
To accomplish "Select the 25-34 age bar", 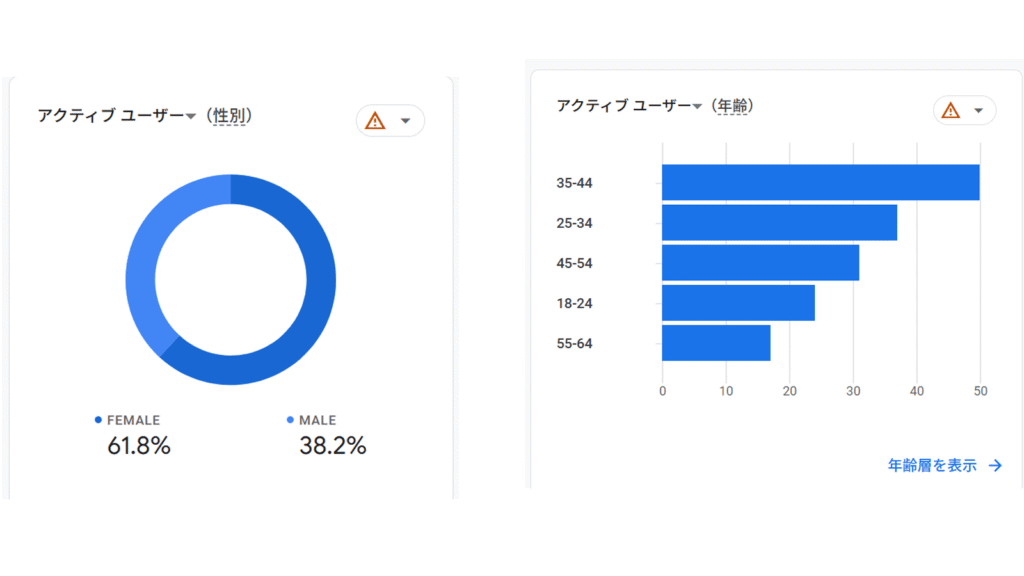I will click(x=779, y=223).
